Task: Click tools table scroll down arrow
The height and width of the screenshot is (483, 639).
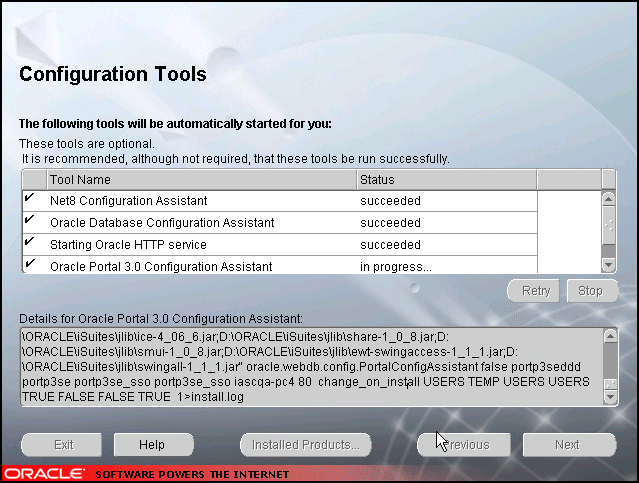Action: (x=608, y=265)
